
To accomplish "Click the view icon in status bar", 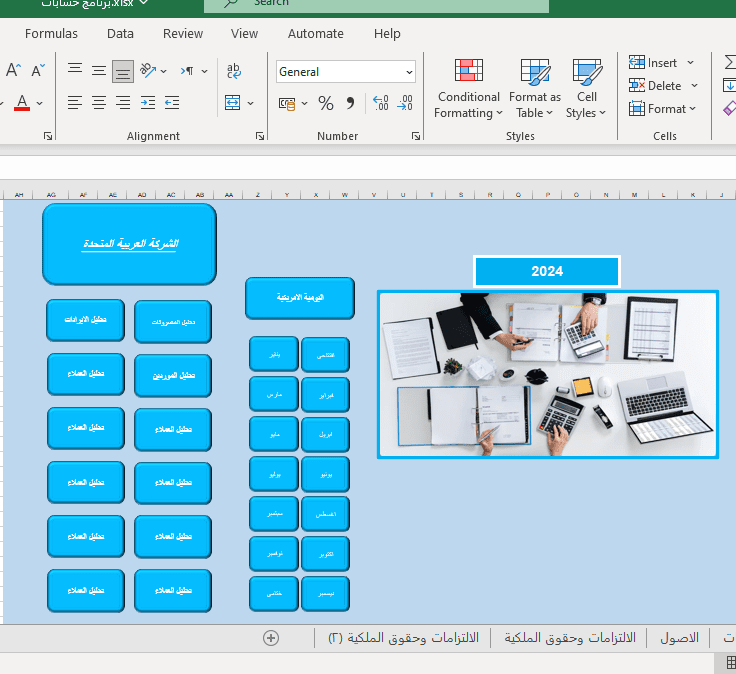I will click(730, 663).
